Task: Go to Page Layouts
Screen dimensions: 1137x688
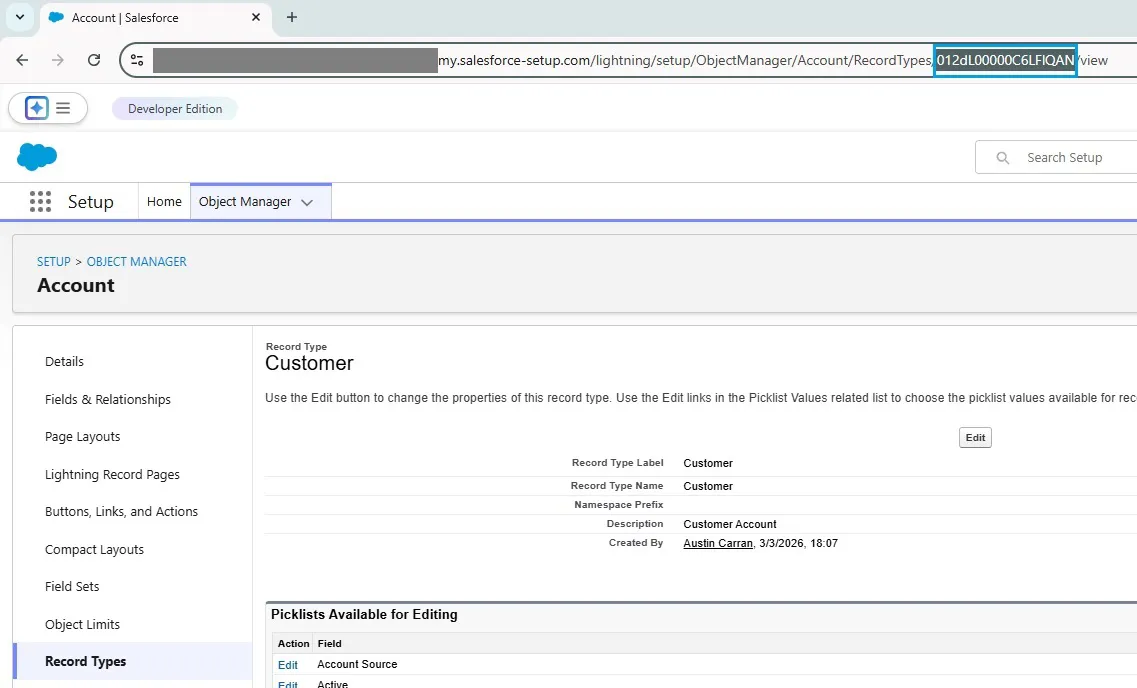Action: tap(83, 436)
